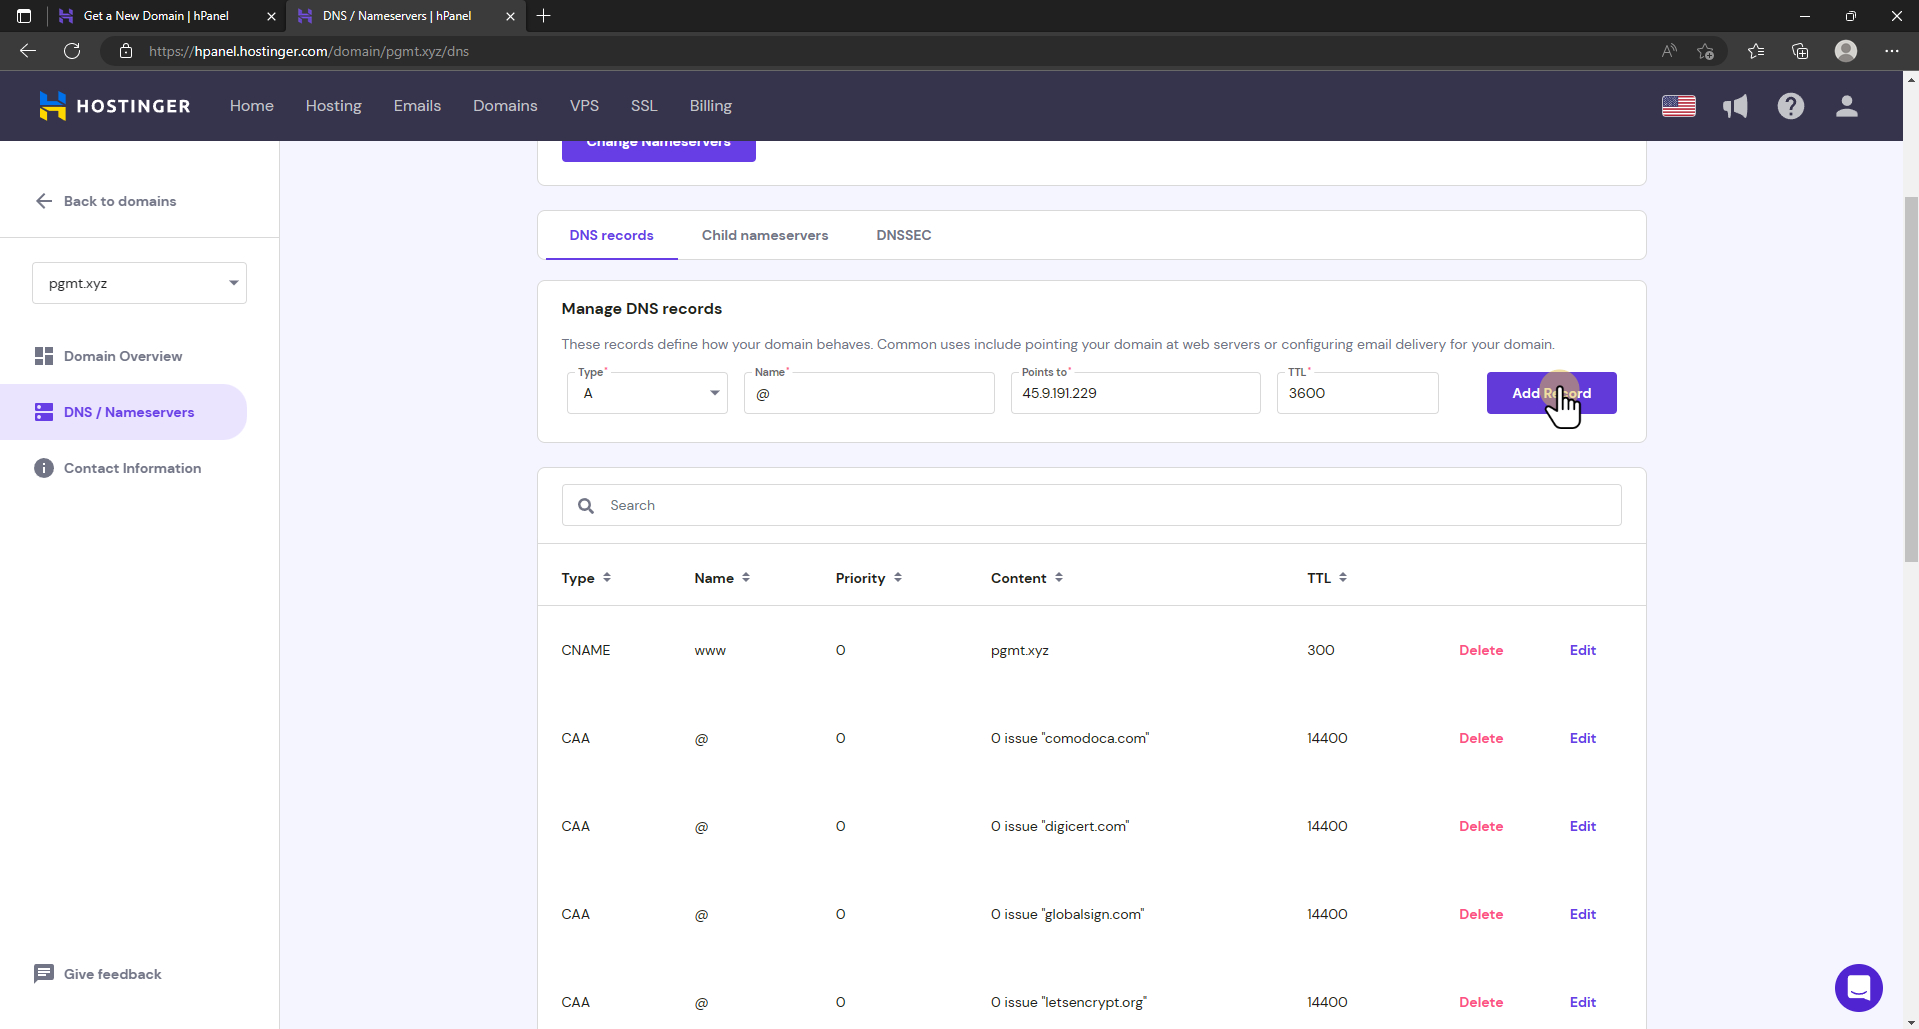The image size is (1919, 1029).
Task: Expand the pgmt.xyz domain dropdown
Action: click(x=139, y=283)
